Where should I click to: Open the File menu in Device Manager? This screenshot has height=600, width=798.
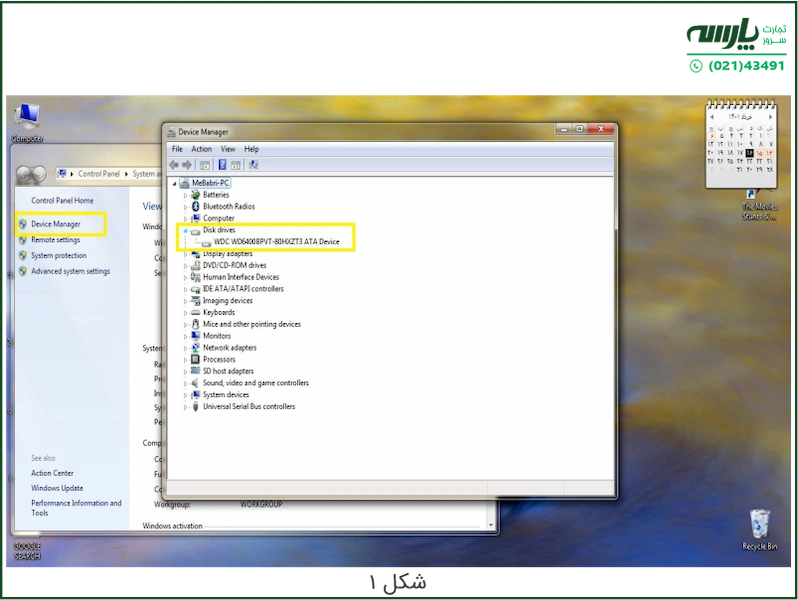coord(177,149)
